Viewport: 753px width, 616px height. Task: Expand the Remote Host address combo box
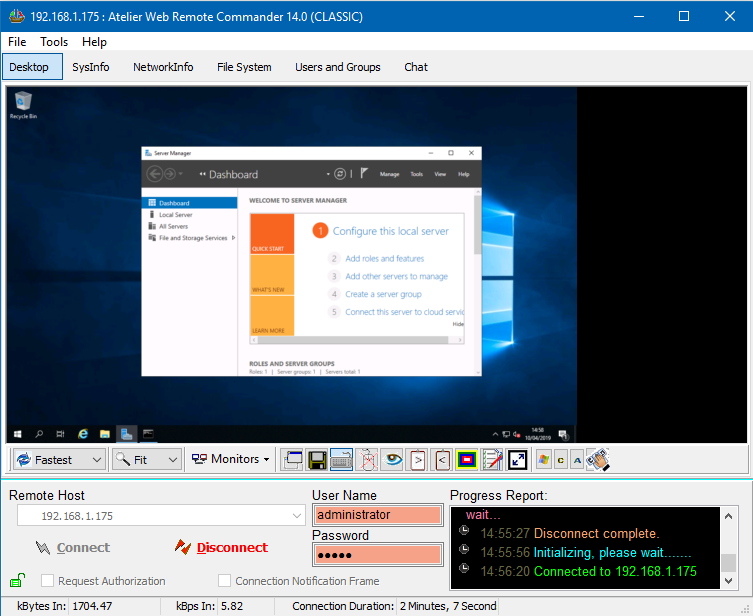pos(297,516)
